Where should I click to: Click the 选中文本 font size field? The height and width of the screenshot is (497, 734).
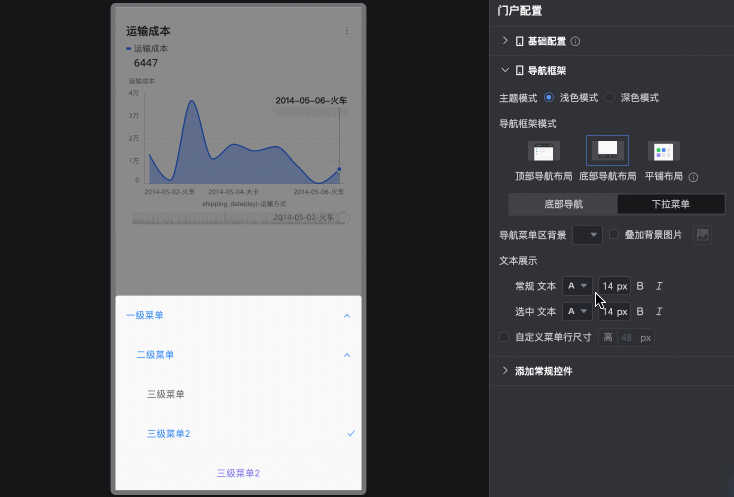click(x=614, y=312)
